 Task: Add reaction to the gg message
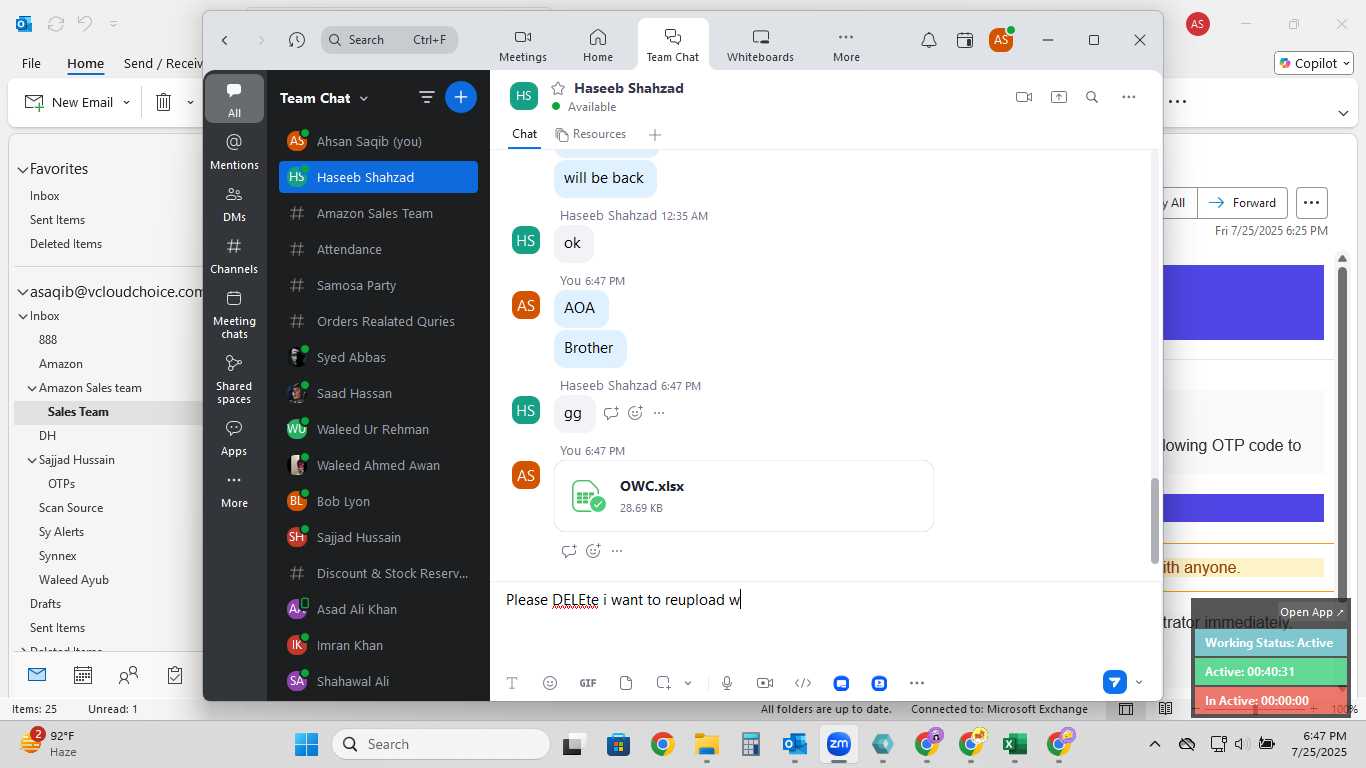coord(635,413)
